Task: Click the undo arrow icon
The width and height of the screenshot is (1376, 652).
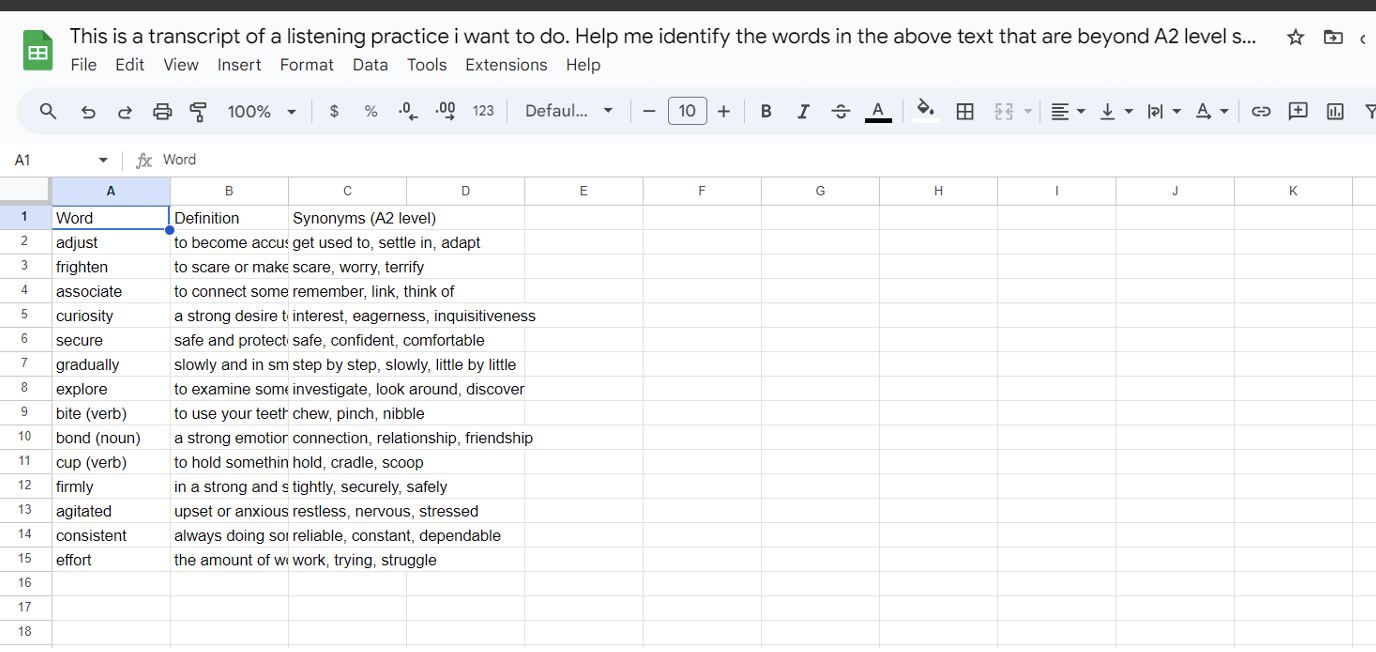Action: pyautogui.click(x=88, y=111)
